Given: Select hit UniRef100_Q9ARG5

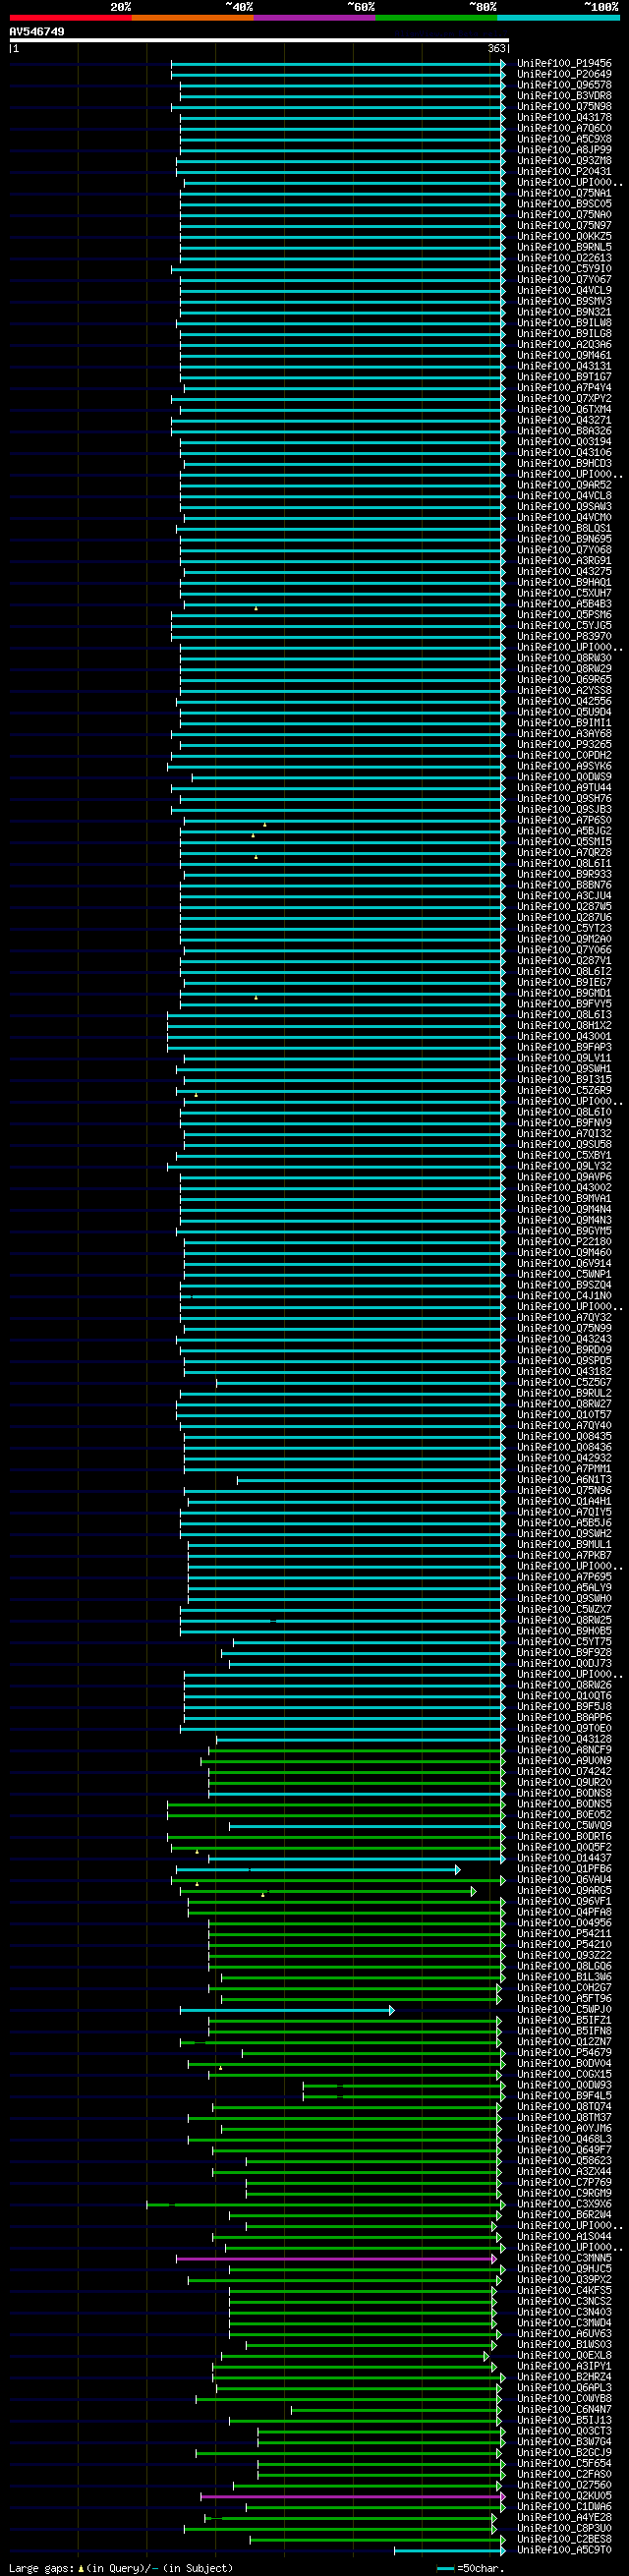Looking at the screenshot, I should pyautogui.click(x=564, y=1891).
